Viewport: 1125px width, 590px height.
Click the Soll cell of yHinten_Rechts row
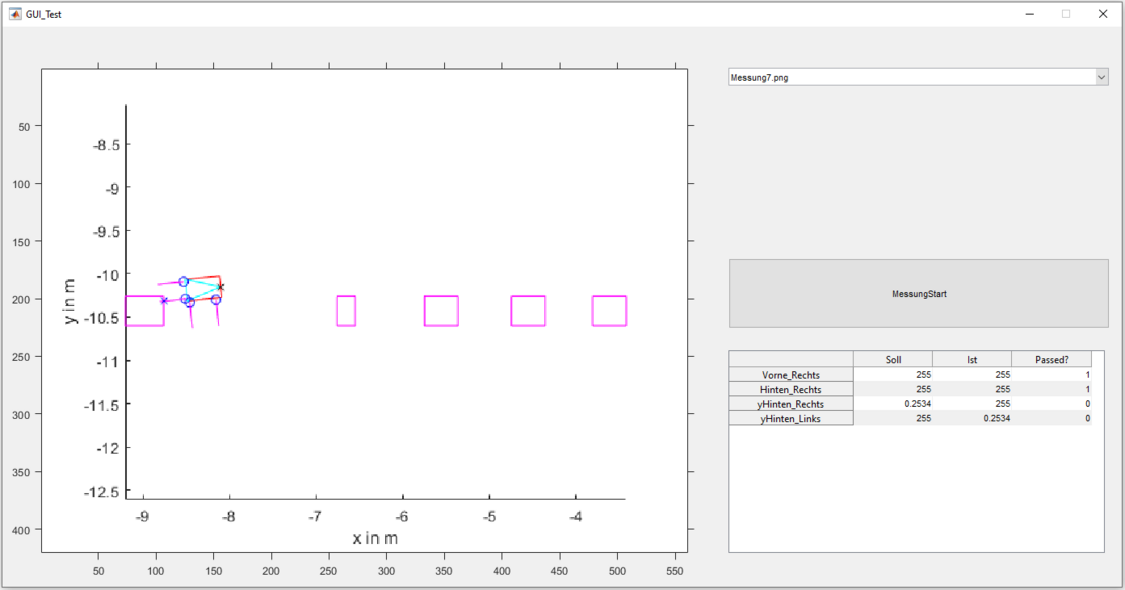click(892, 404)
